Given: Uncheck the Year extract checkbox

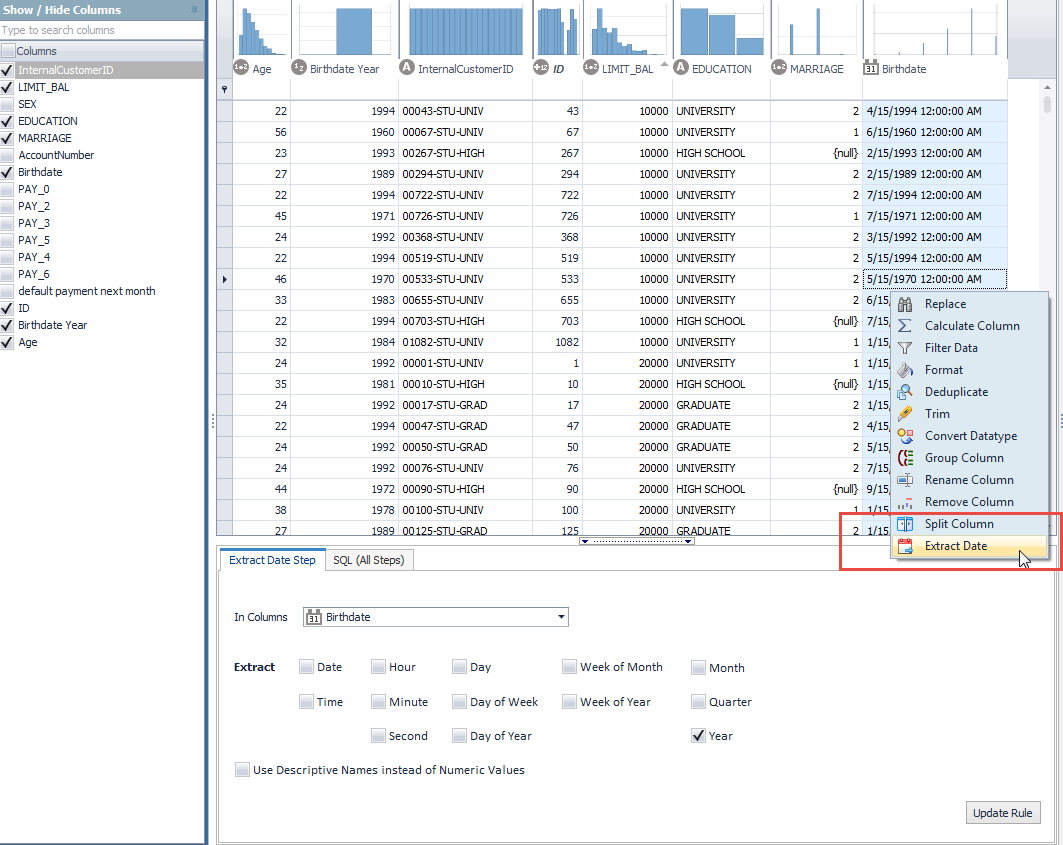Looking at the screenshot, I should 698,736.
